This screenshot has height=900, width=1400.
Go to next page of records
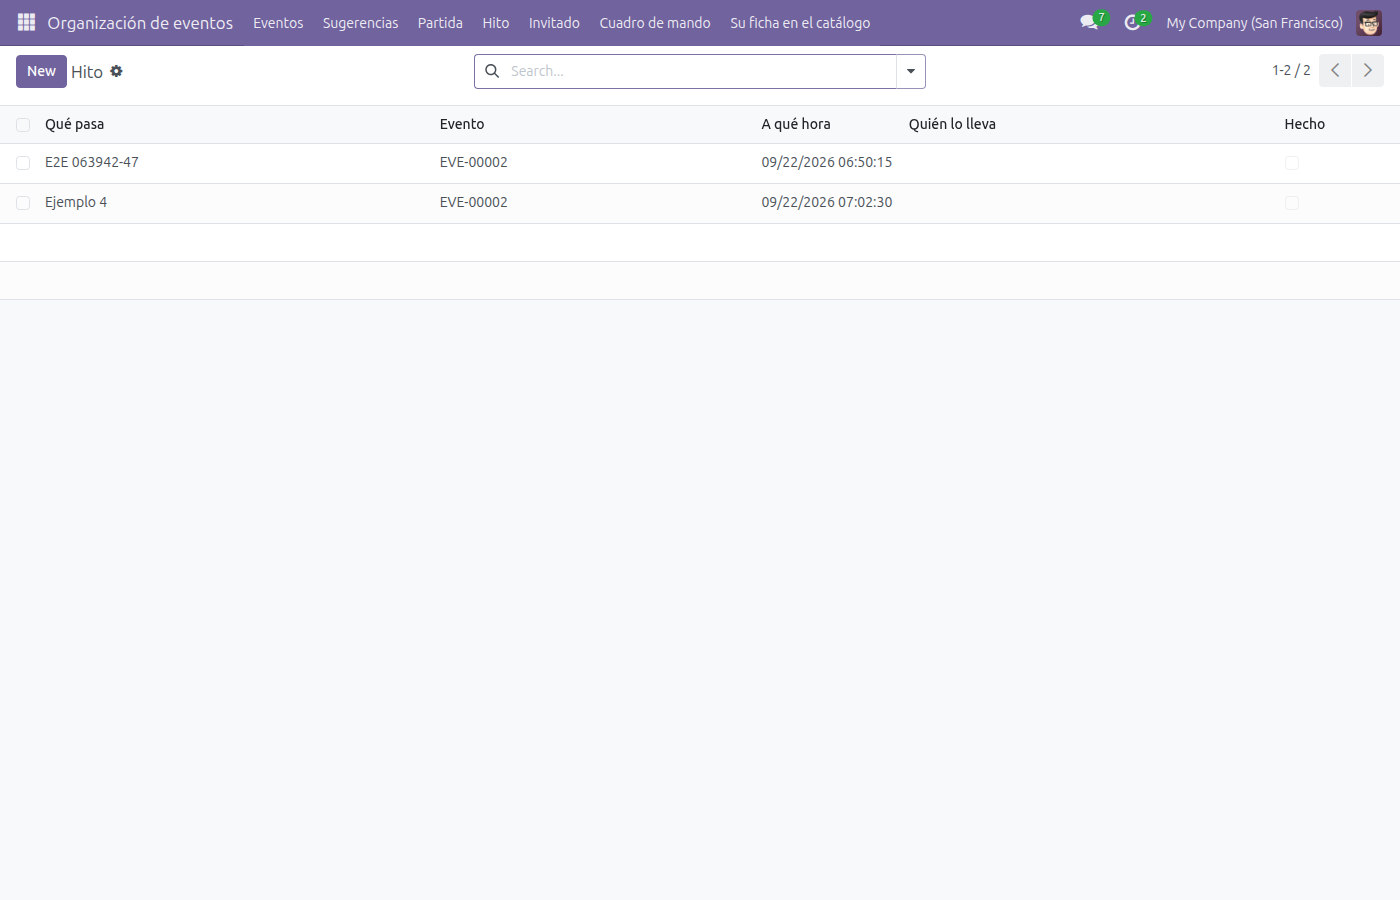tap(1368, 70)
